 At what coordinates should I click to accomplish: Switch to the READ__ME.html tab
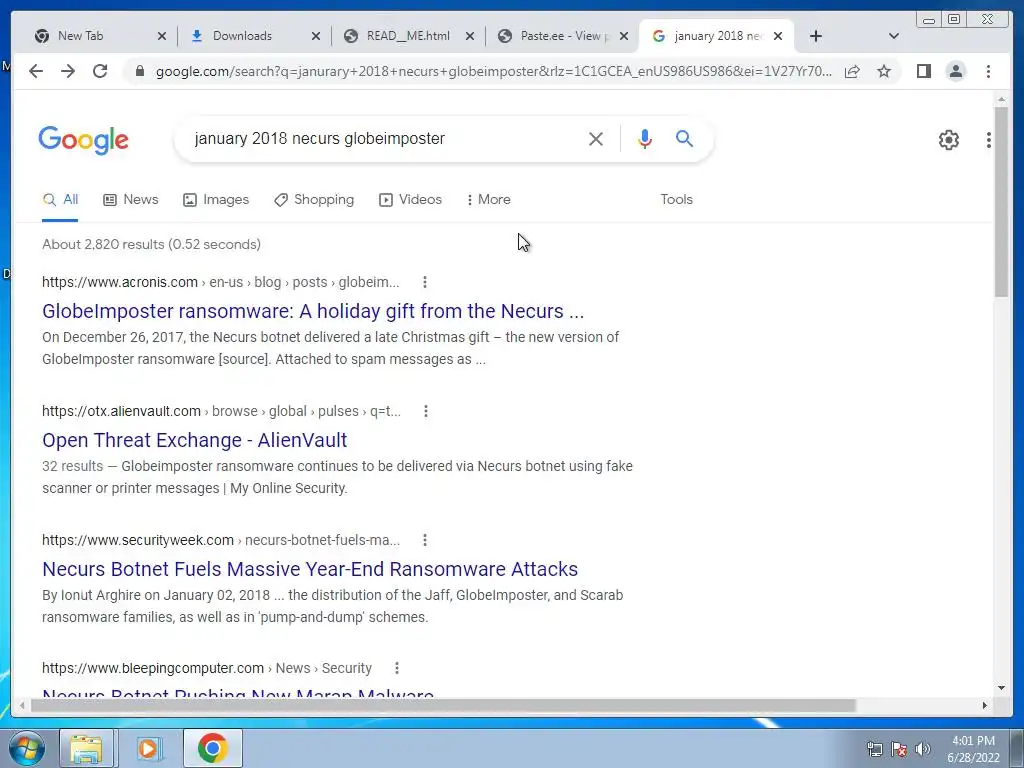click(408, 36)
